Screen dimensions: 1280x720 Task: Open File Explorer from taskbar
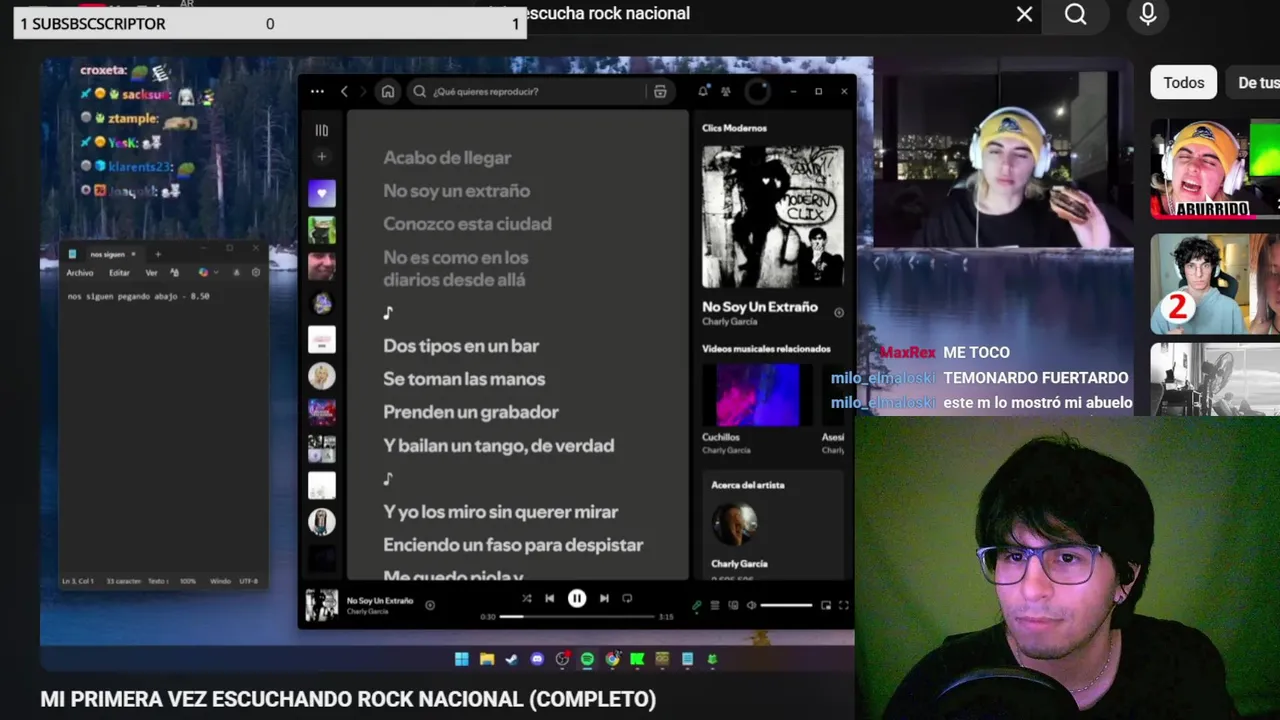[x=487, y=659]
